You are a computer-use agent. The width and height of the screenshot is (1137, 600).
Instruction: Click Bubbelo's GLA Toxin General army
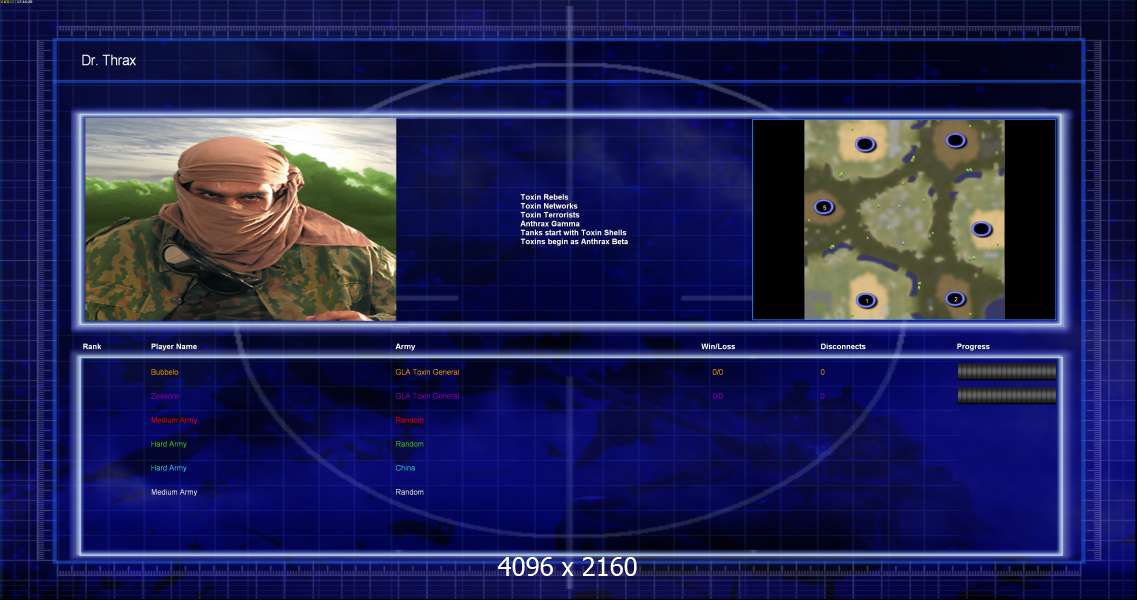click(x=427, y=372)
